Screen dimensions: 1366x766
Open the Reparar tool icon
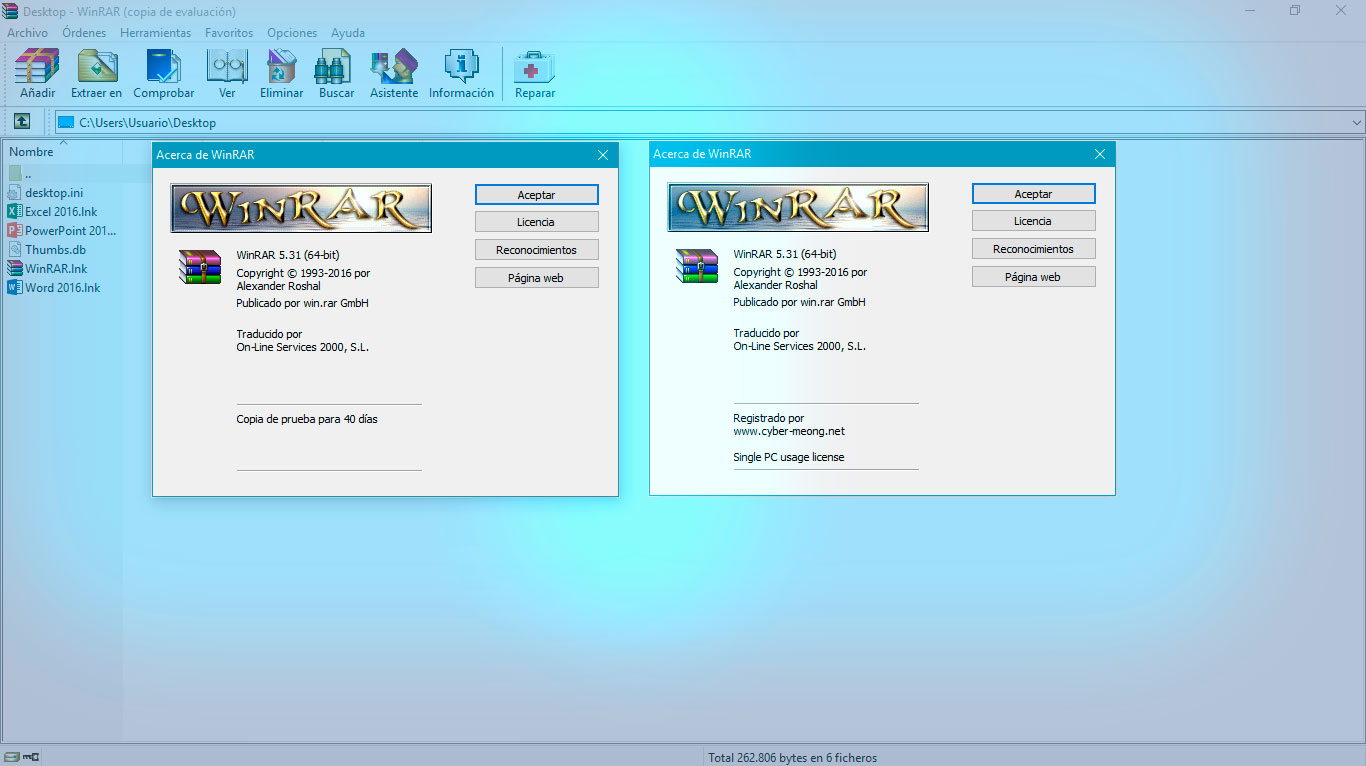coord(534,70)
